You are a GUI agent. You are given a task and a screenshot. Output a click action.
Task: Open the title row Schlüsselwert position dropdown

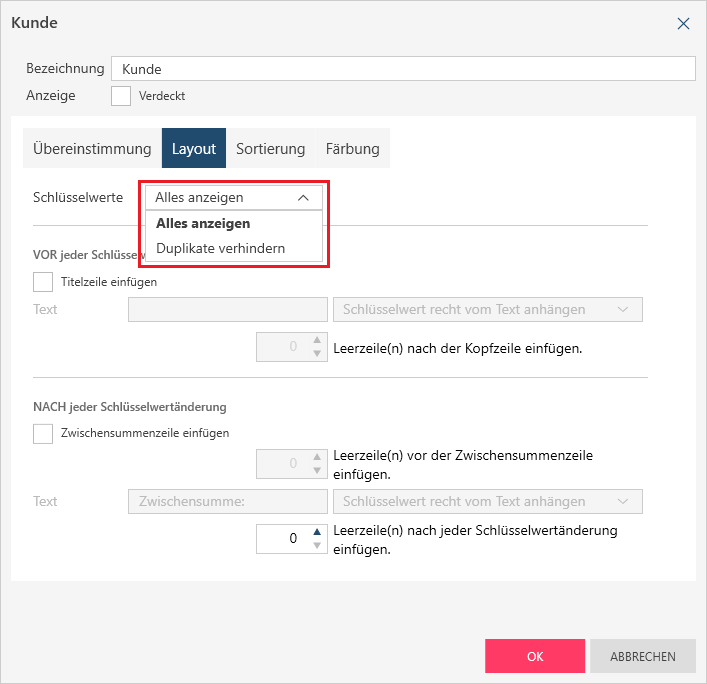pyautogui.click(x=487, y=309)
